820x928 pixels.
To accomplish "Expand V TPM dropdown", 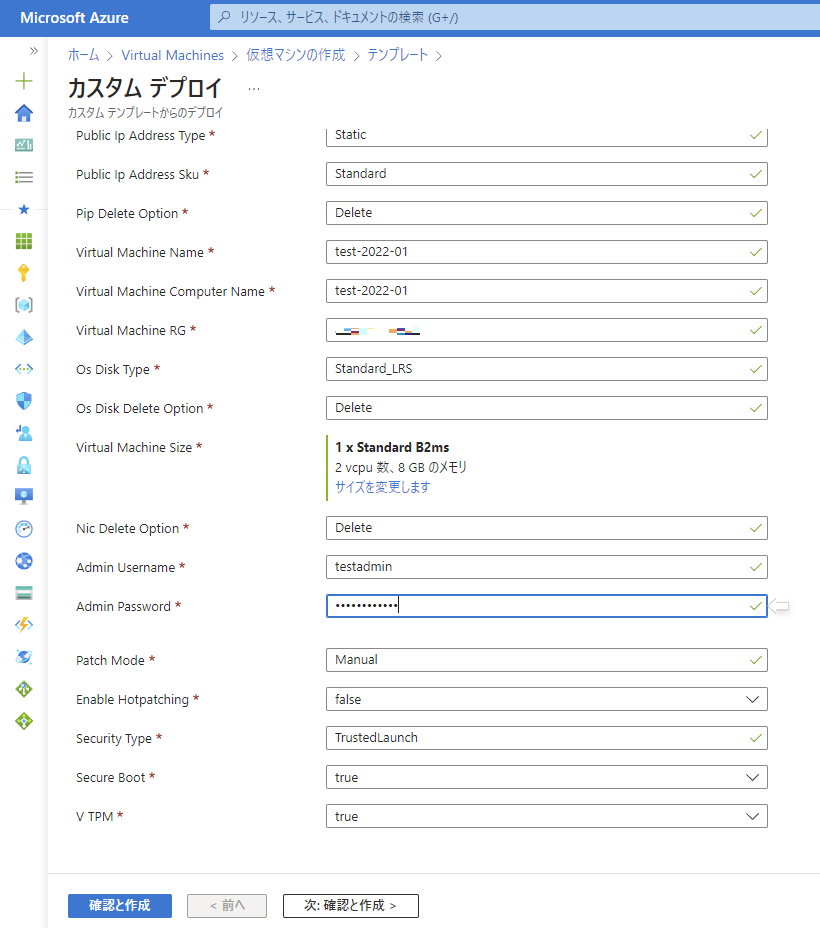I will [x=547, y=816].
